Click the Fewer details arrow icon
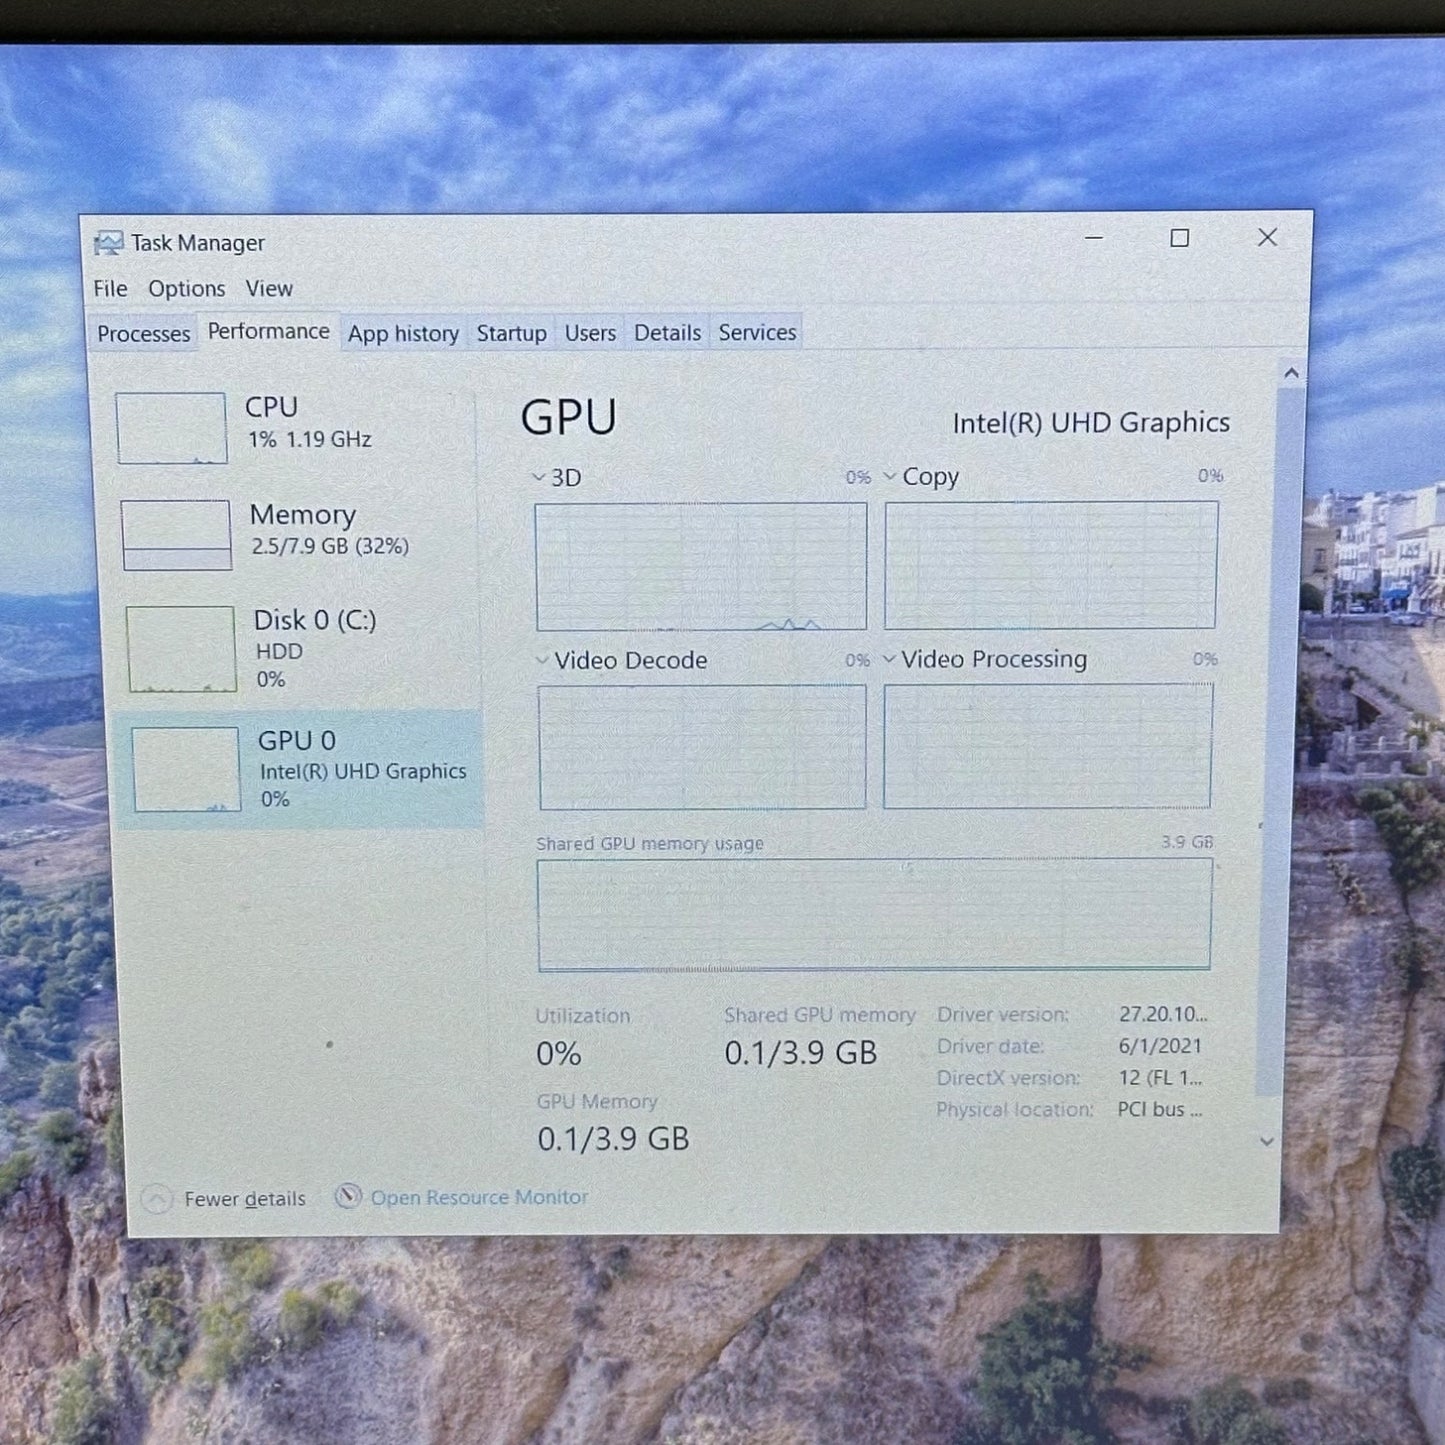Viewport: 1445px width, 1445px height. (157, 1198)
